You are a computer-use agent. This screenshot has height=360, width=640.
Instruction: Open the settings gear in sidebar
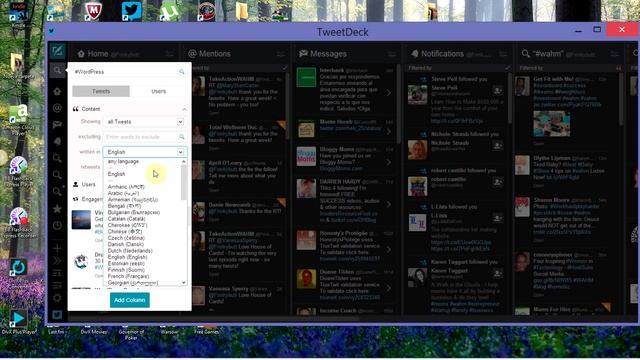[x=57, y=298]
